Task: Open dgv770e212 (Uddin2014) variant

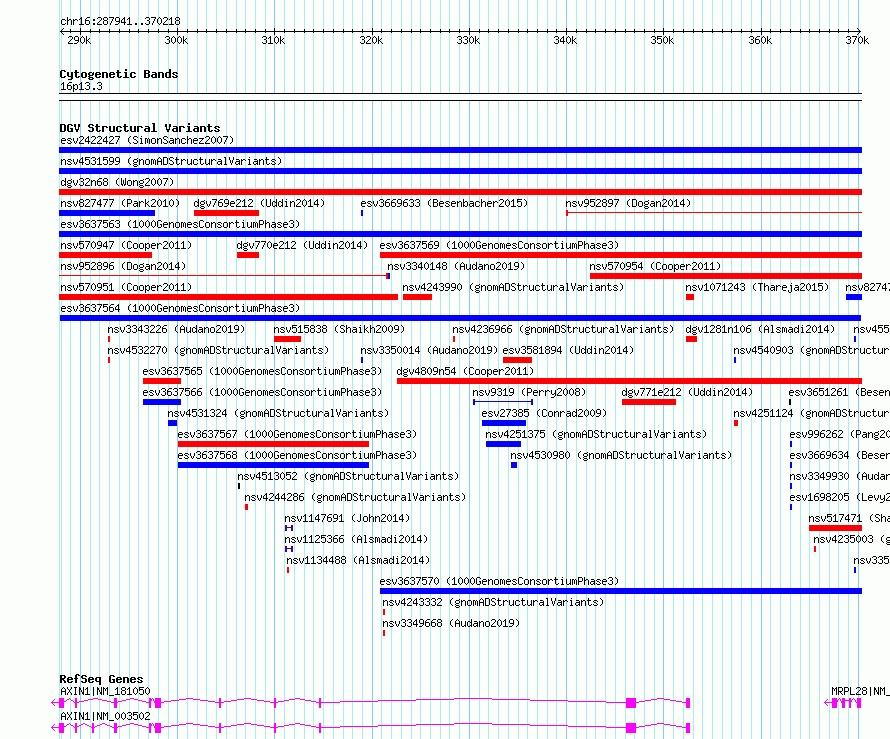Action: pyautogui.click(x=302, y=245)
